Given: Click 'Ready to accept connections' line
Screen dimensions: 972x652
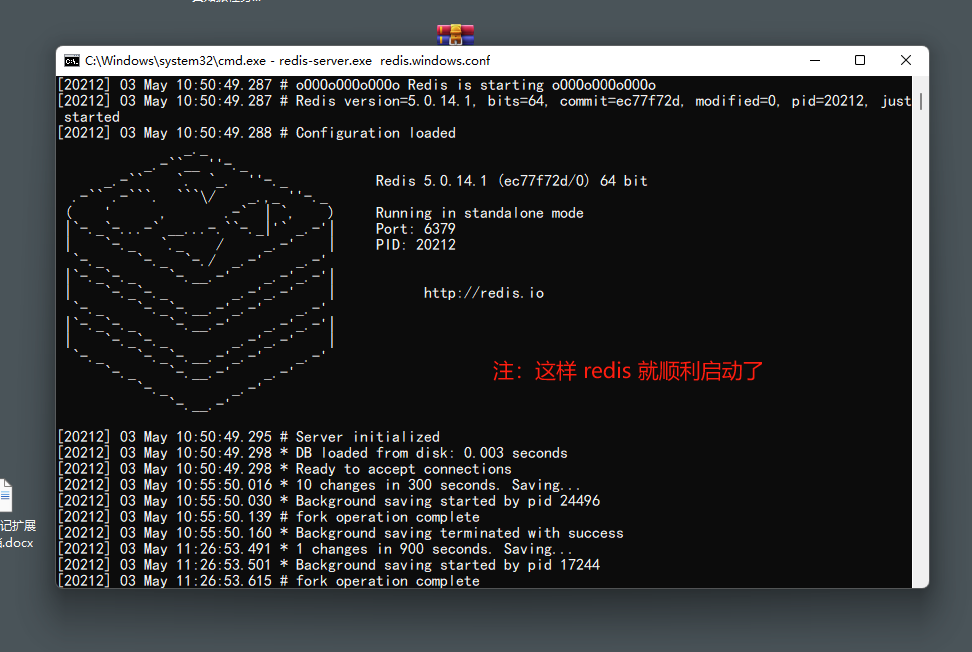Looking at the screenshot, I should pos(285,469).
